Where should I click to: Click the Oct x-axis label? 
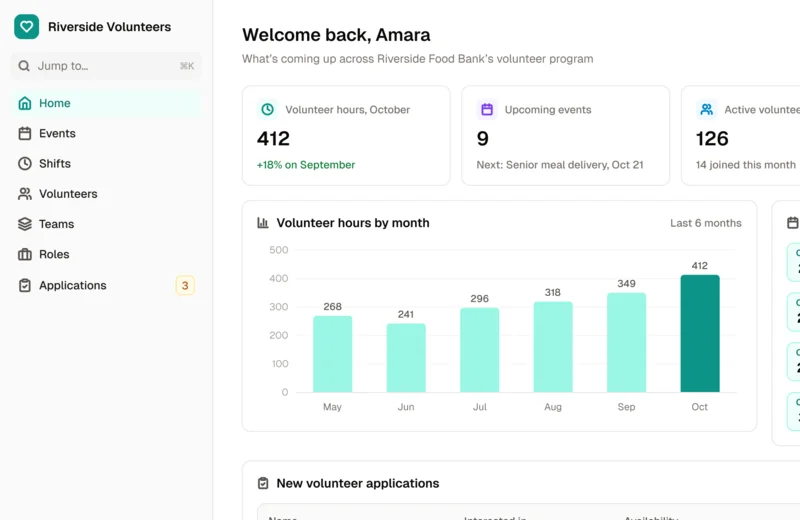point(699,407)
